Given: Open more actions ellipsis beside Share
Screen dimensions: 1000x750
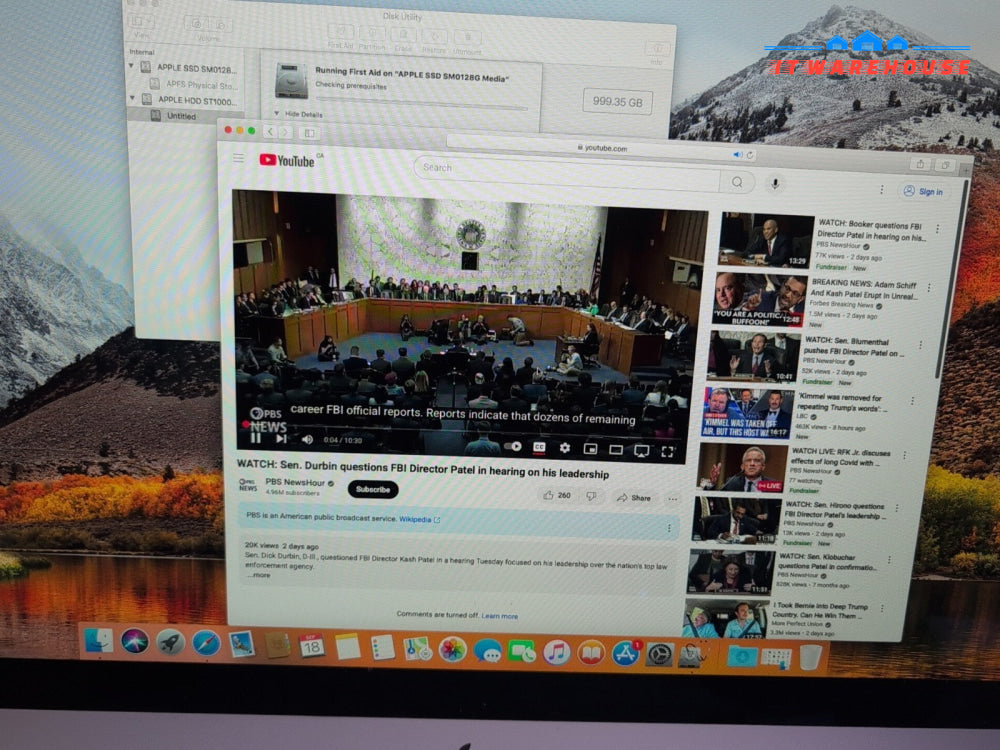Looking at the screenshot, I should (x=673, y=499).
